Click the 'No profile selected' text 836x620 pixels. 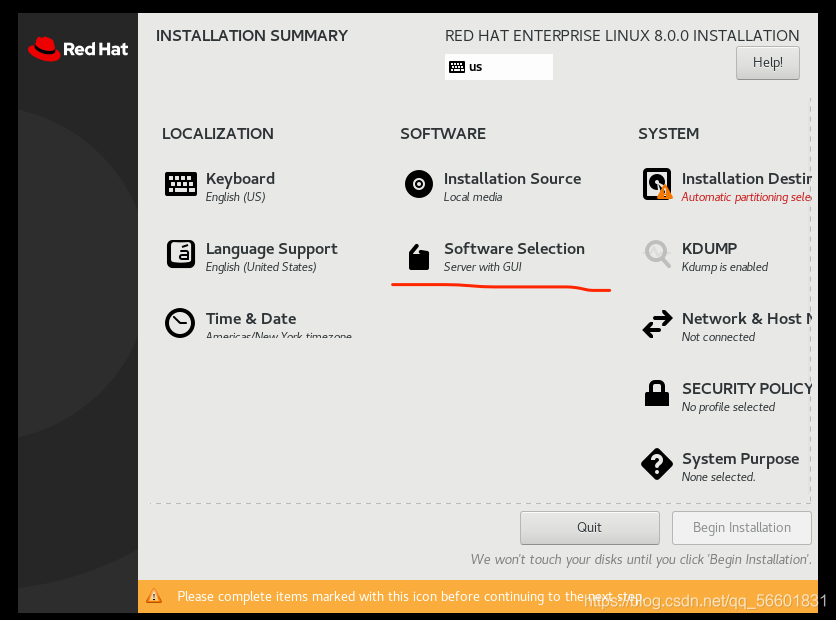[728, 407]
